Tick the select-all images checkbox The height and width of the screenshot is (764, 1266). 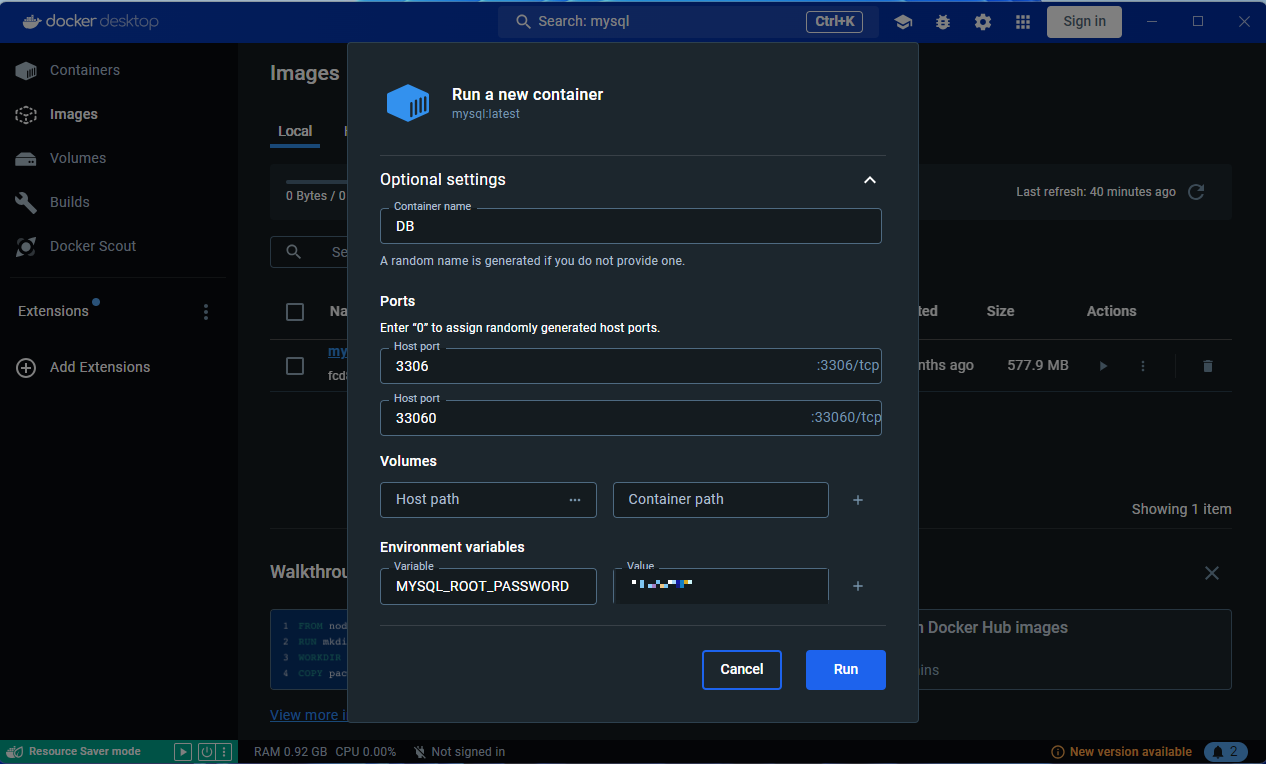[x=295, y=312]
